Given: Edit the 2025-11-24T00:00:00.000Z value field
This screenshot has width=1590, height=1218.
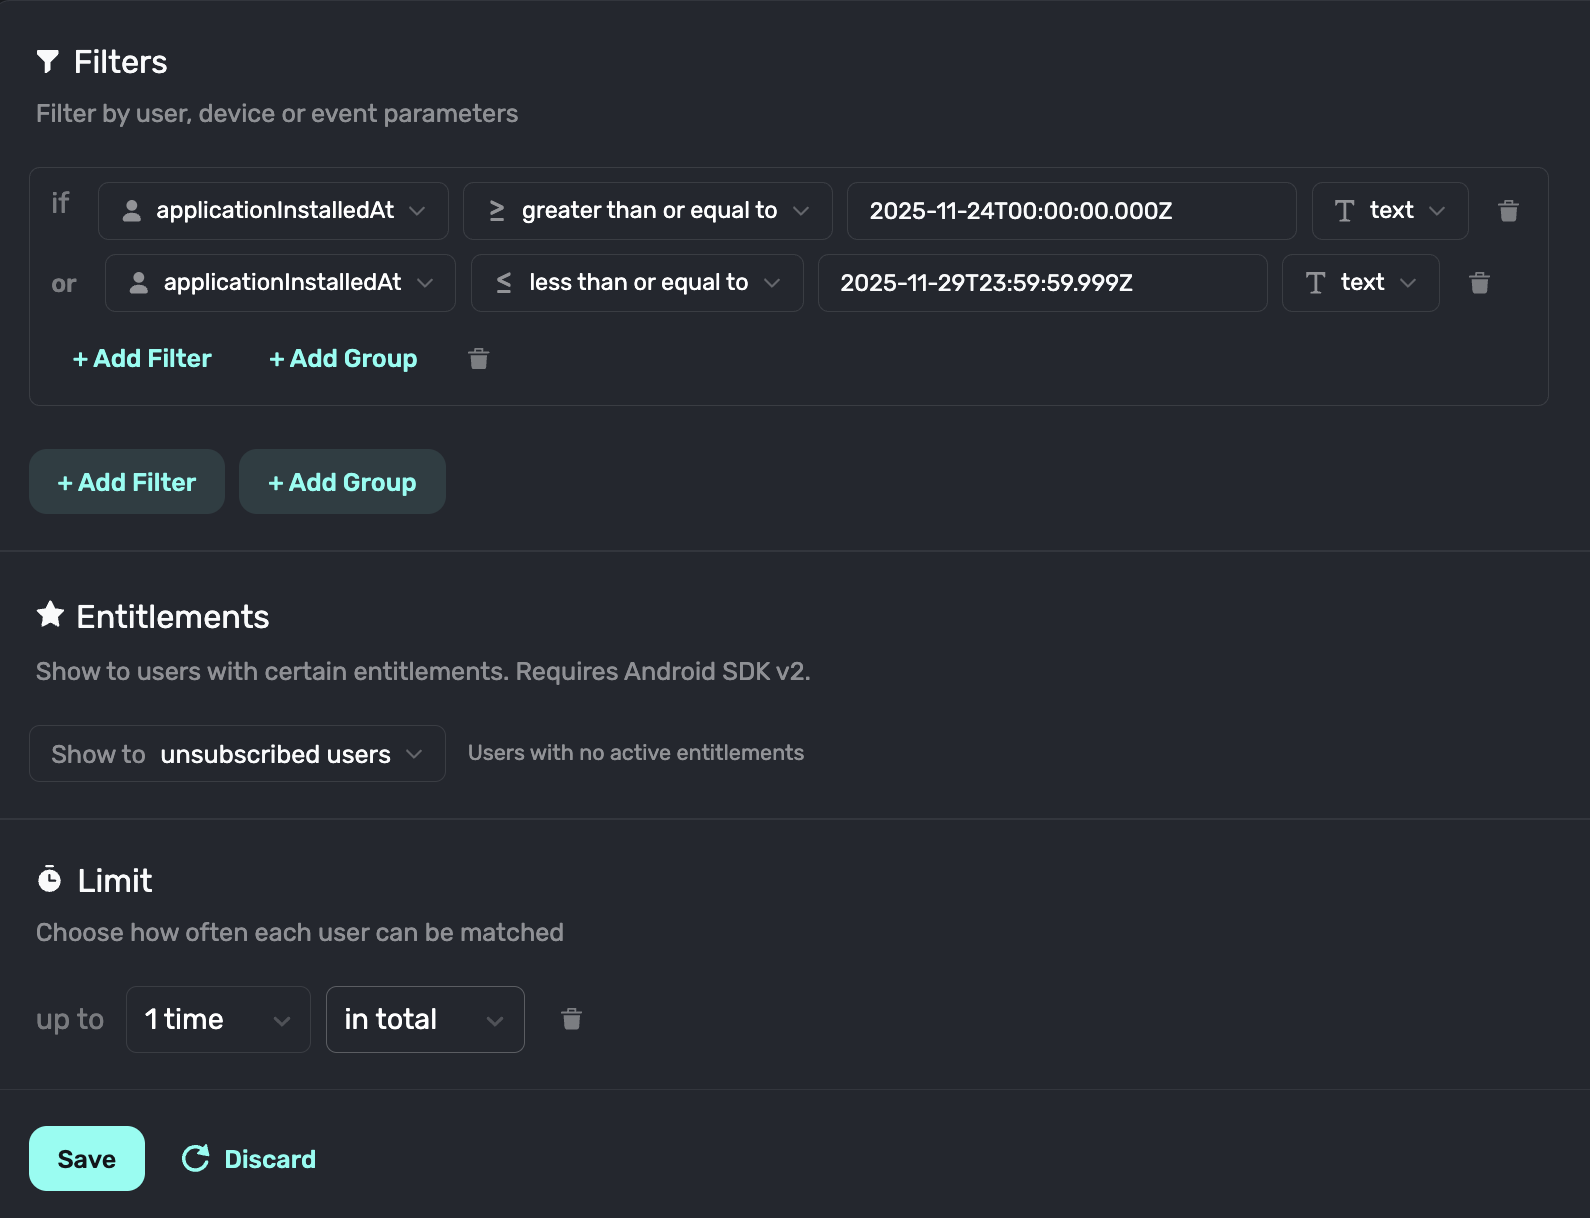Looking at the screenshot, I should 1070,211.
